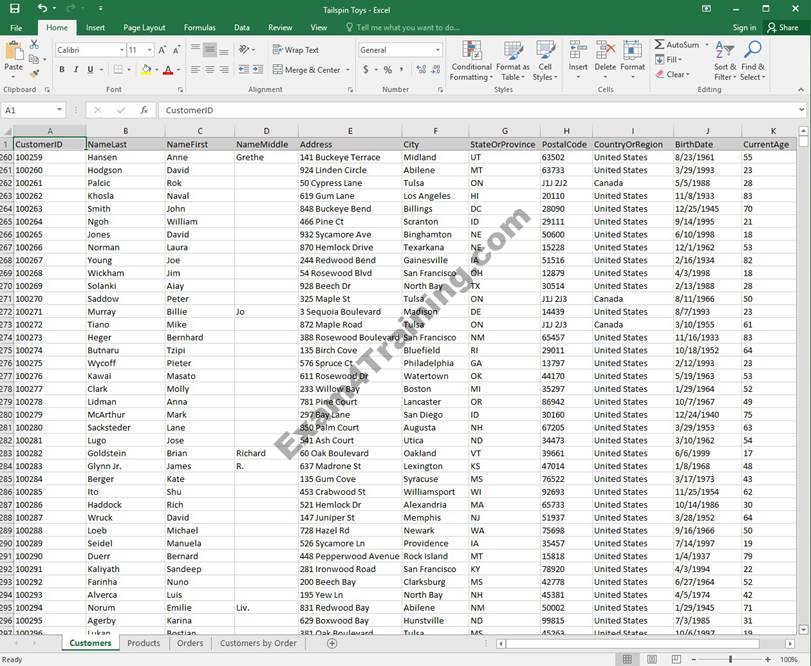Click the Find & Select icon
Image resolution: width=811 pixels, height=666 pixels.
(752, 62)
